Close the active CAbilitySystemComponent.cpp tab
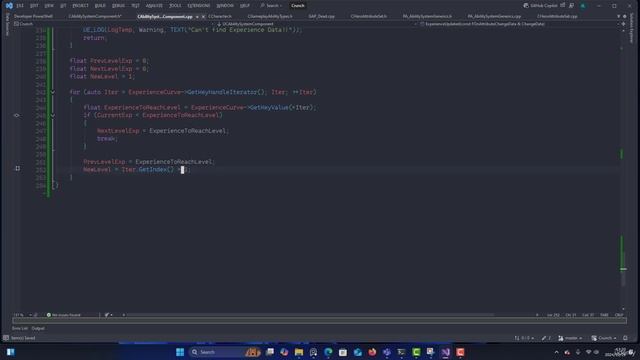The image size is (640, 360). point(203,17)
